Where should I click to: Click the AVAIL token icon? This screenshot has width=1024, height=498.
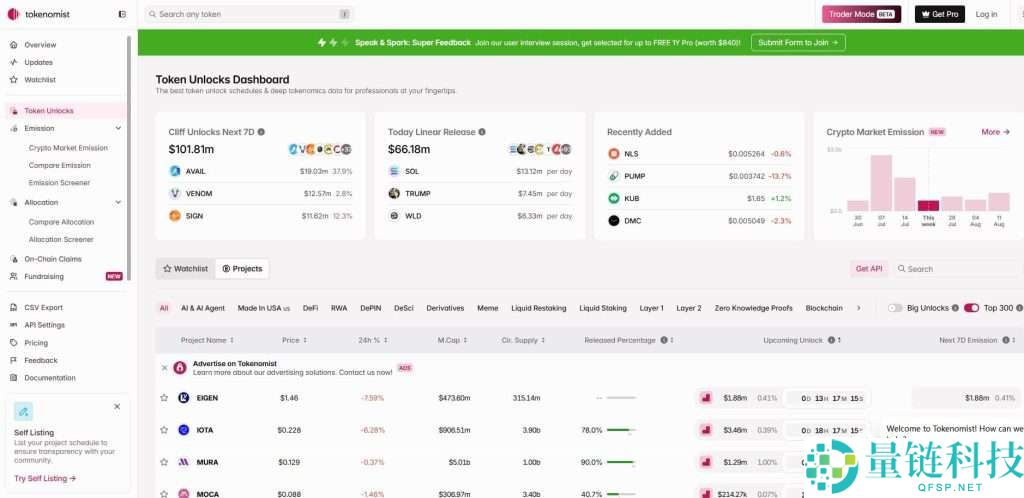175,171
